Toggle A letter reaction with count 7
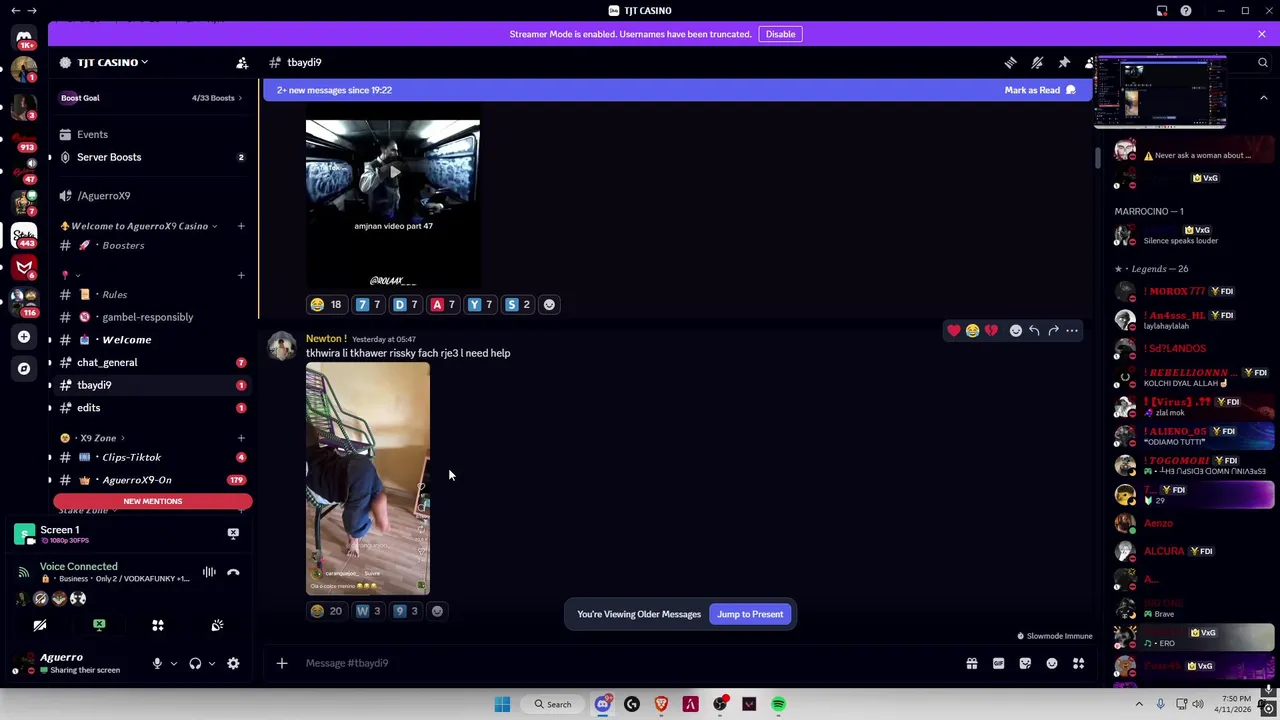This screenshot has width=1280, height=720. [x=442, y=304]
